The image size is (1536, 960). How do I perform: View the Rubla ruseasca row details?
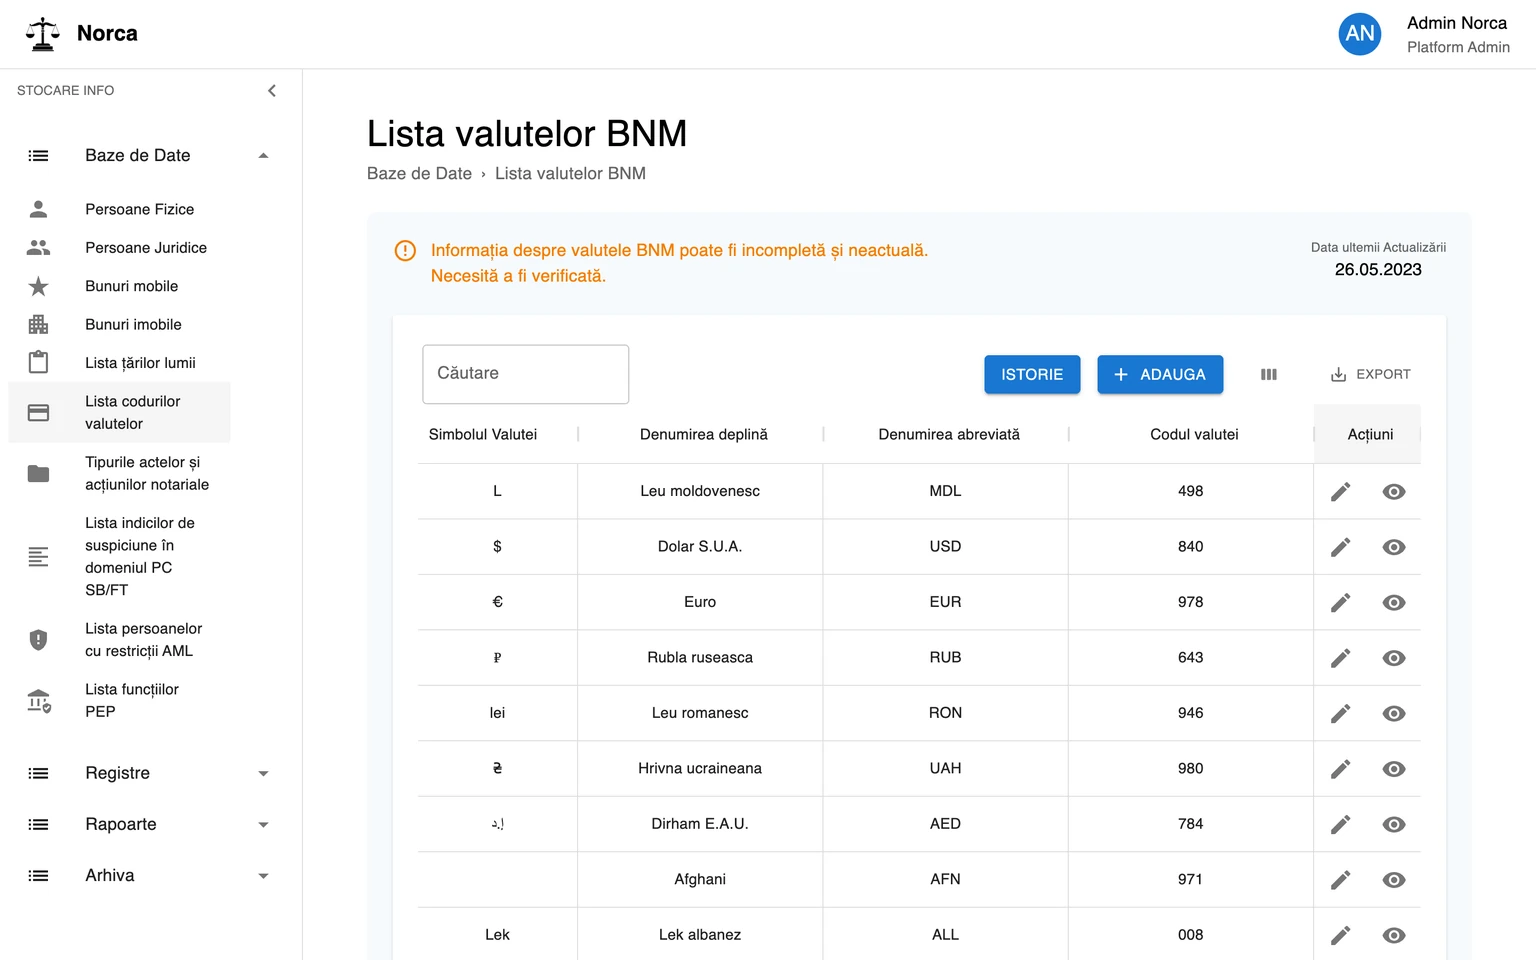(x=1394, y=658)
